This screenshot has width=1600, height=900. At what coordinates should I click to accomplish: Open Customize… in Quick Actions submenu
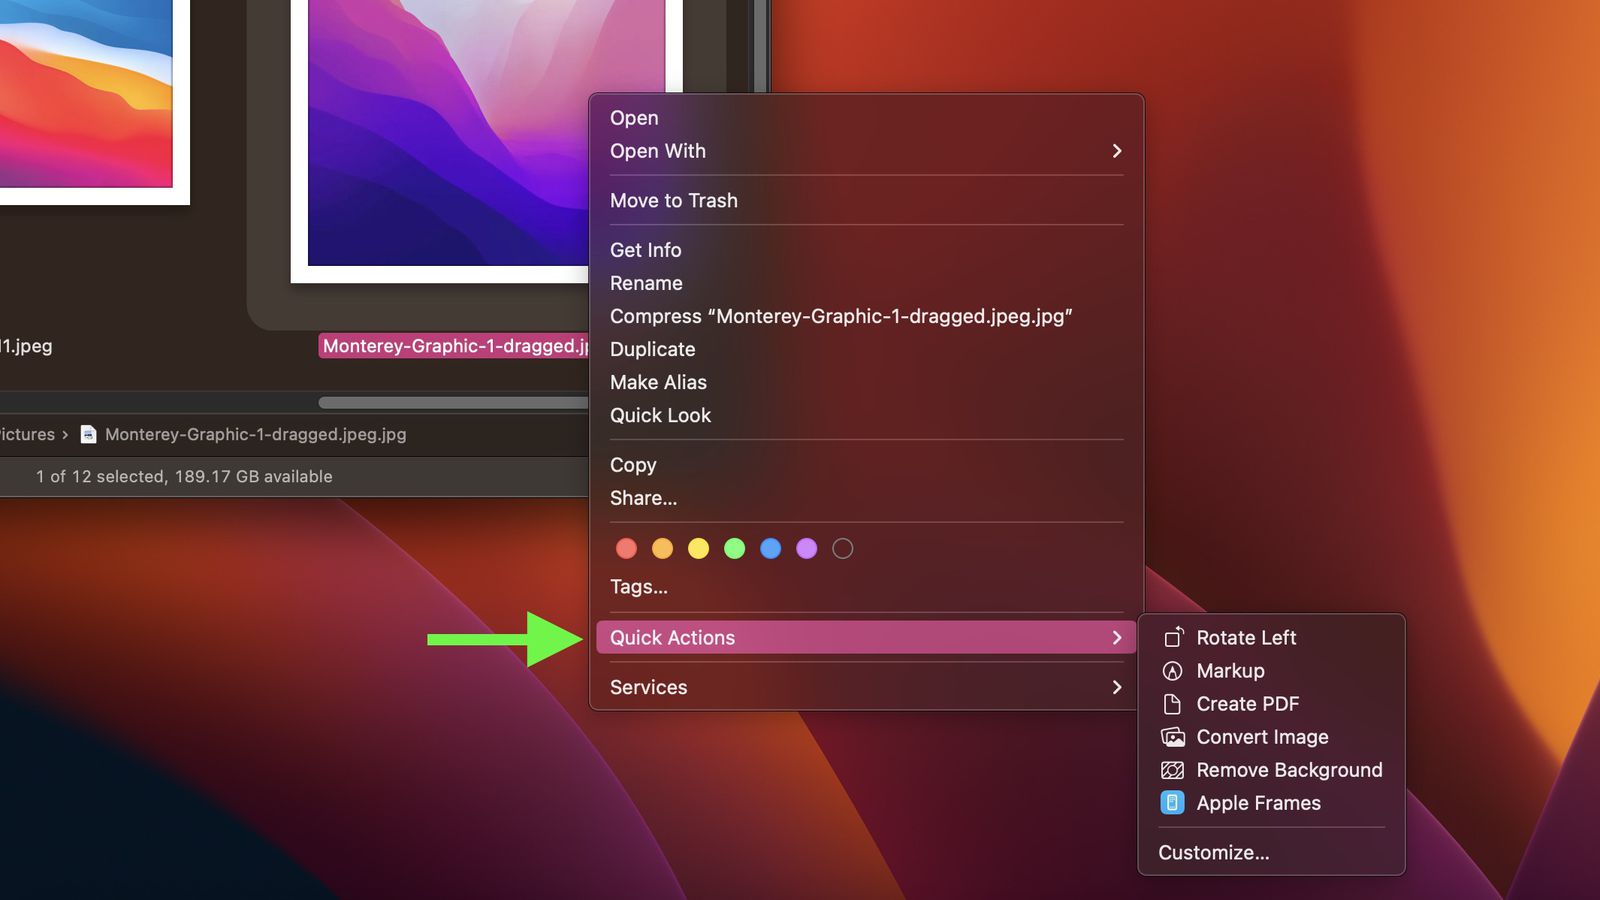click(x=1214, y=853)
